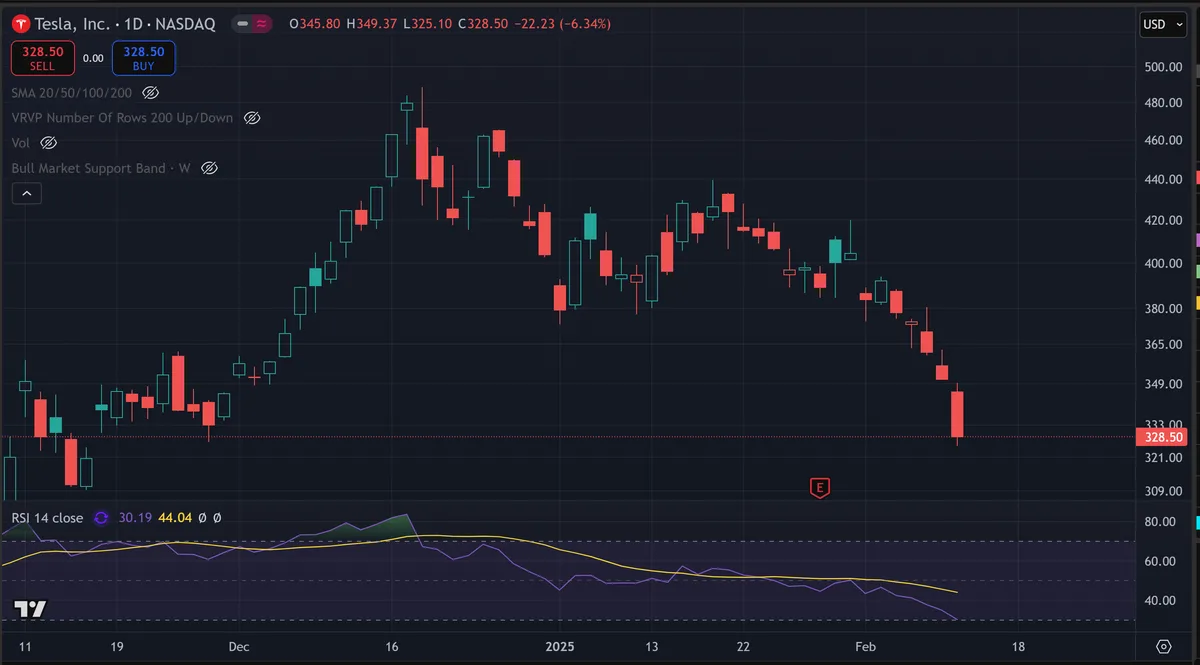The image size is (1200, 665).
Task: Click the 328.50 SELL button
Action: click(43, 58)
